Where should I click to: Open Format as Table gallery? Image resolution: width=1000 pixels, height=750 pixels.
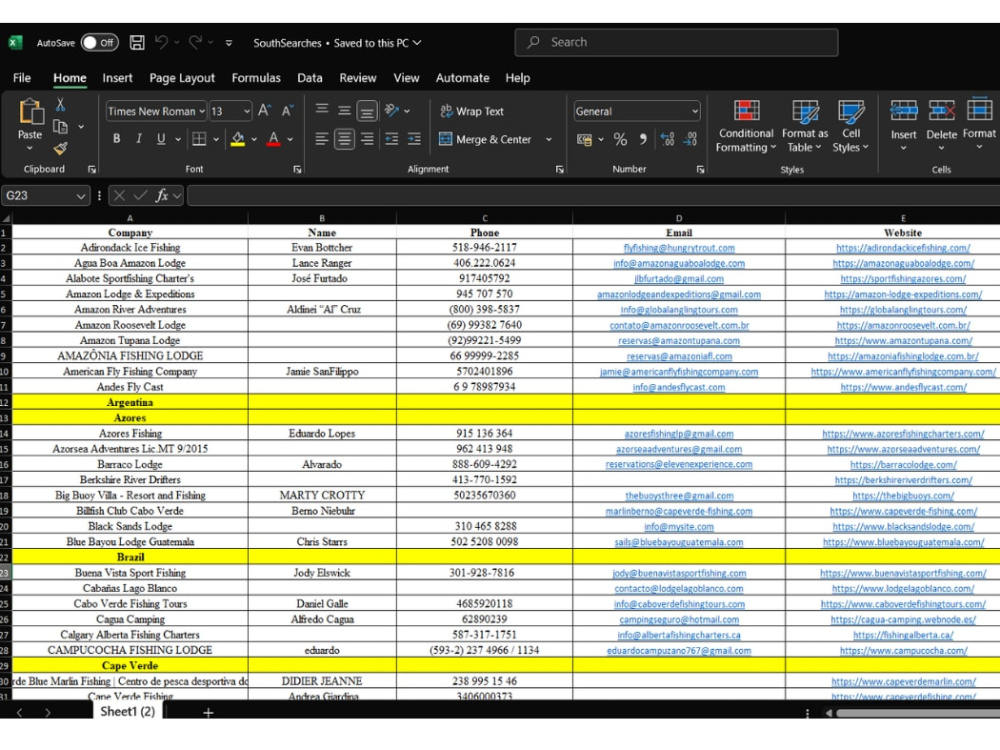click(805, 127)
